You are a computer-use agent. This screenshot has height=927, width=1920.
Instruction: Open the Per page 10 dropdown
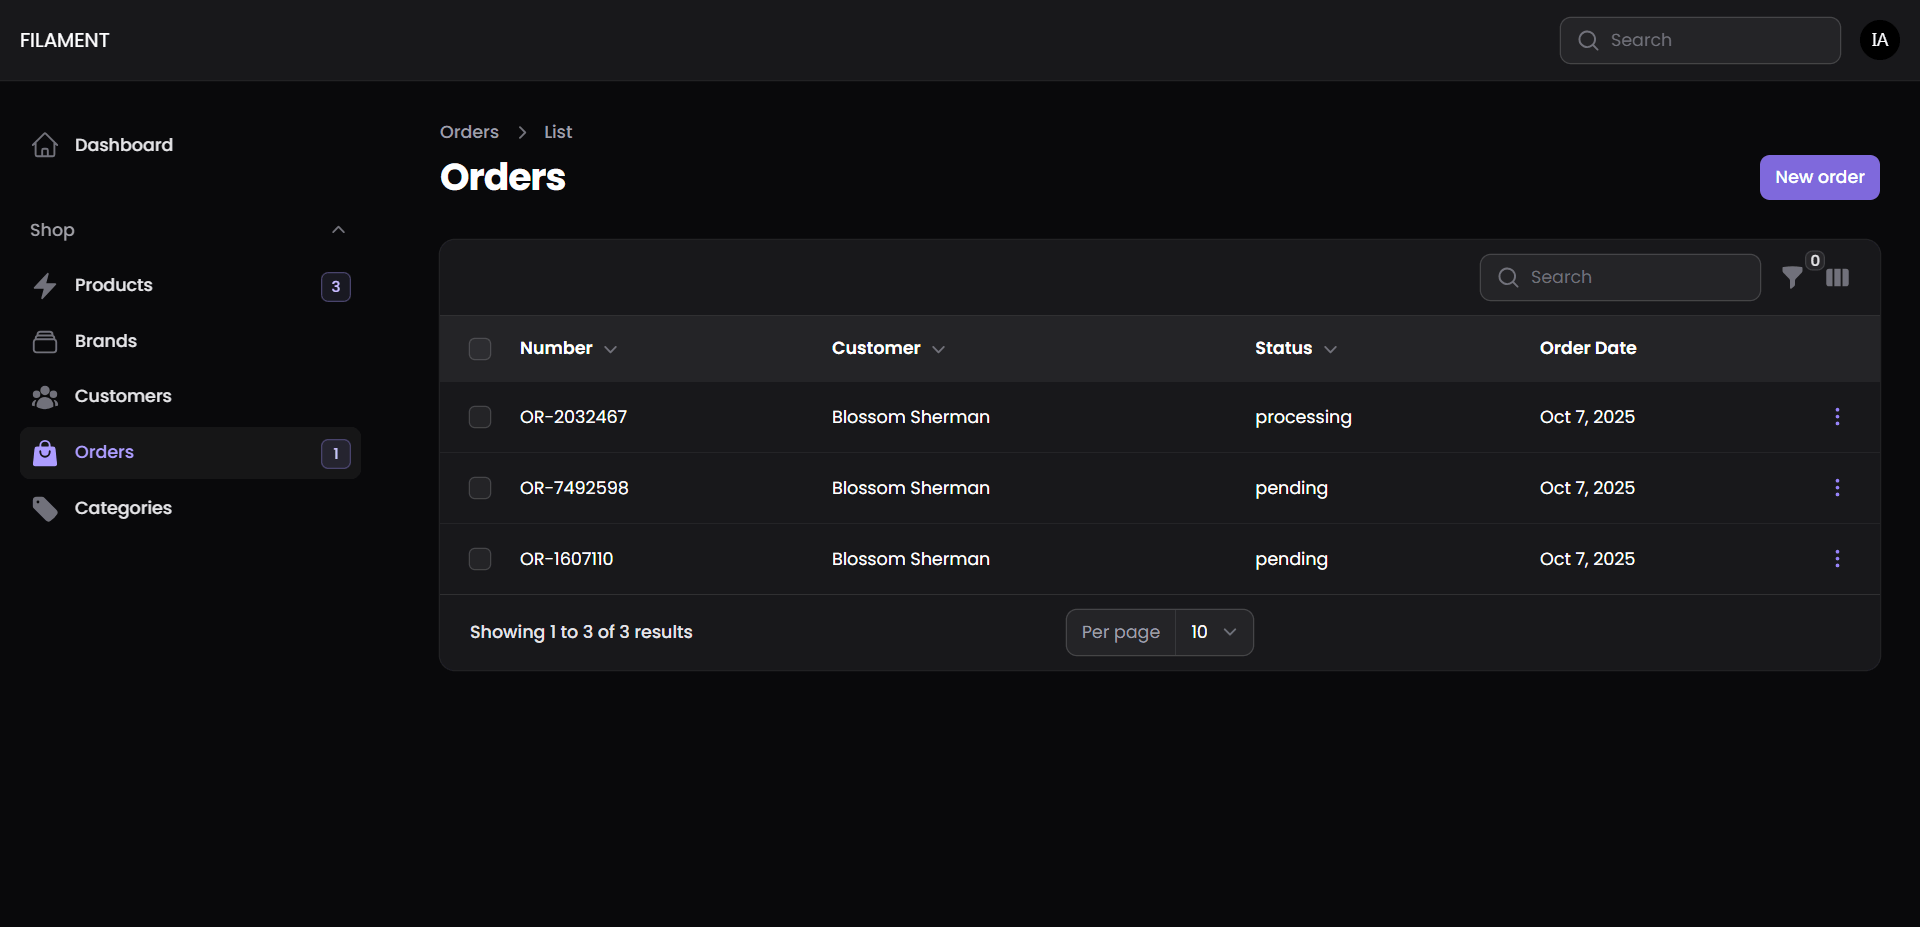(1214, 632)
